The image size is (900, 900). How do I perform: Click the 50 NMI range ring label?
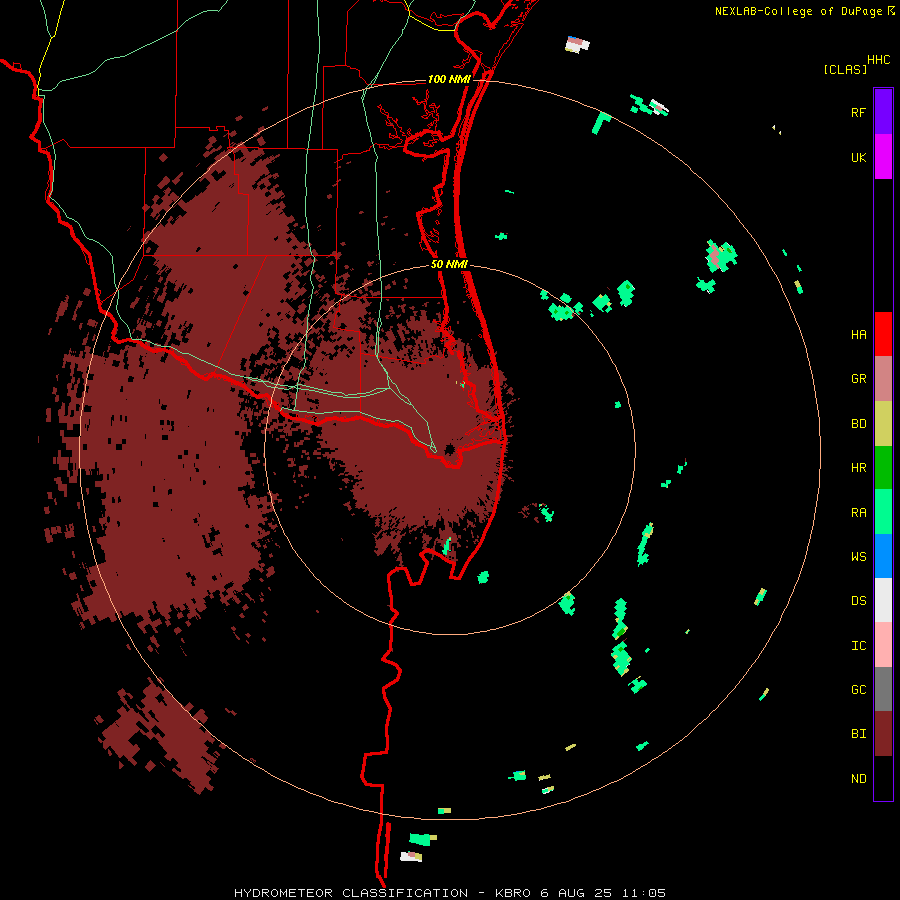449,264
